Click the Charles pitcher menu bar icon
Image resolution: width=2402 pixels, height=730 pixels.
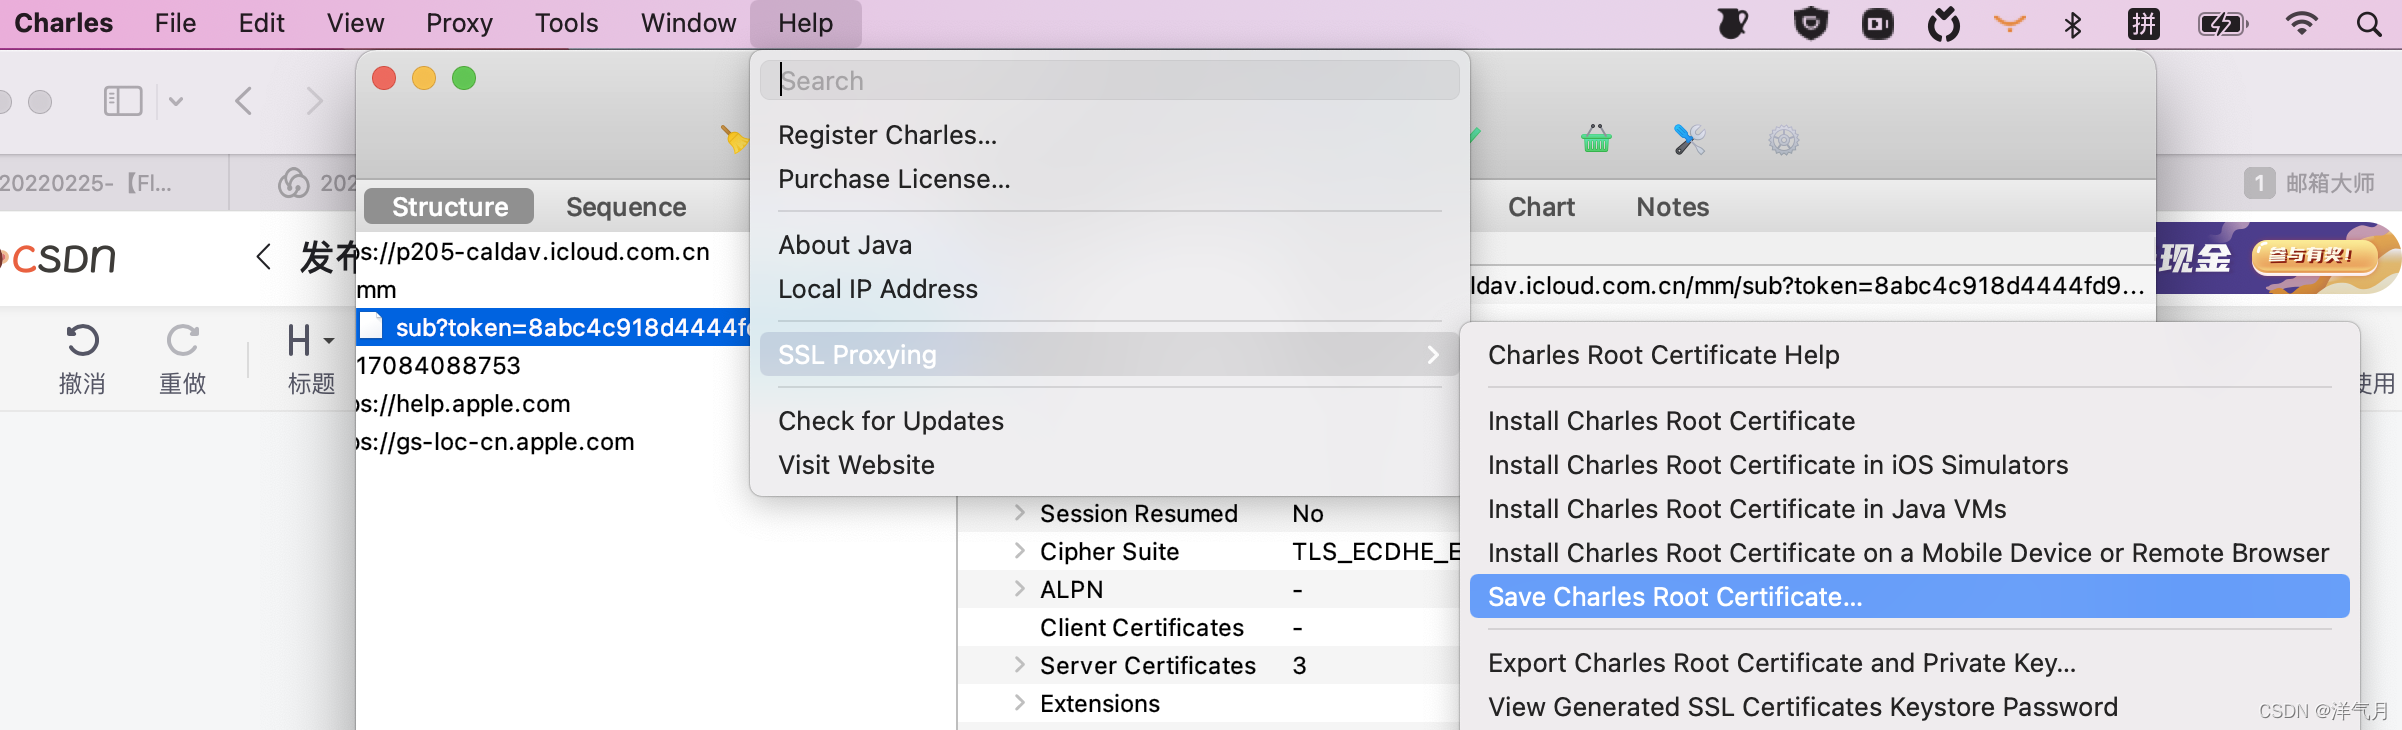click(1733, 23)
